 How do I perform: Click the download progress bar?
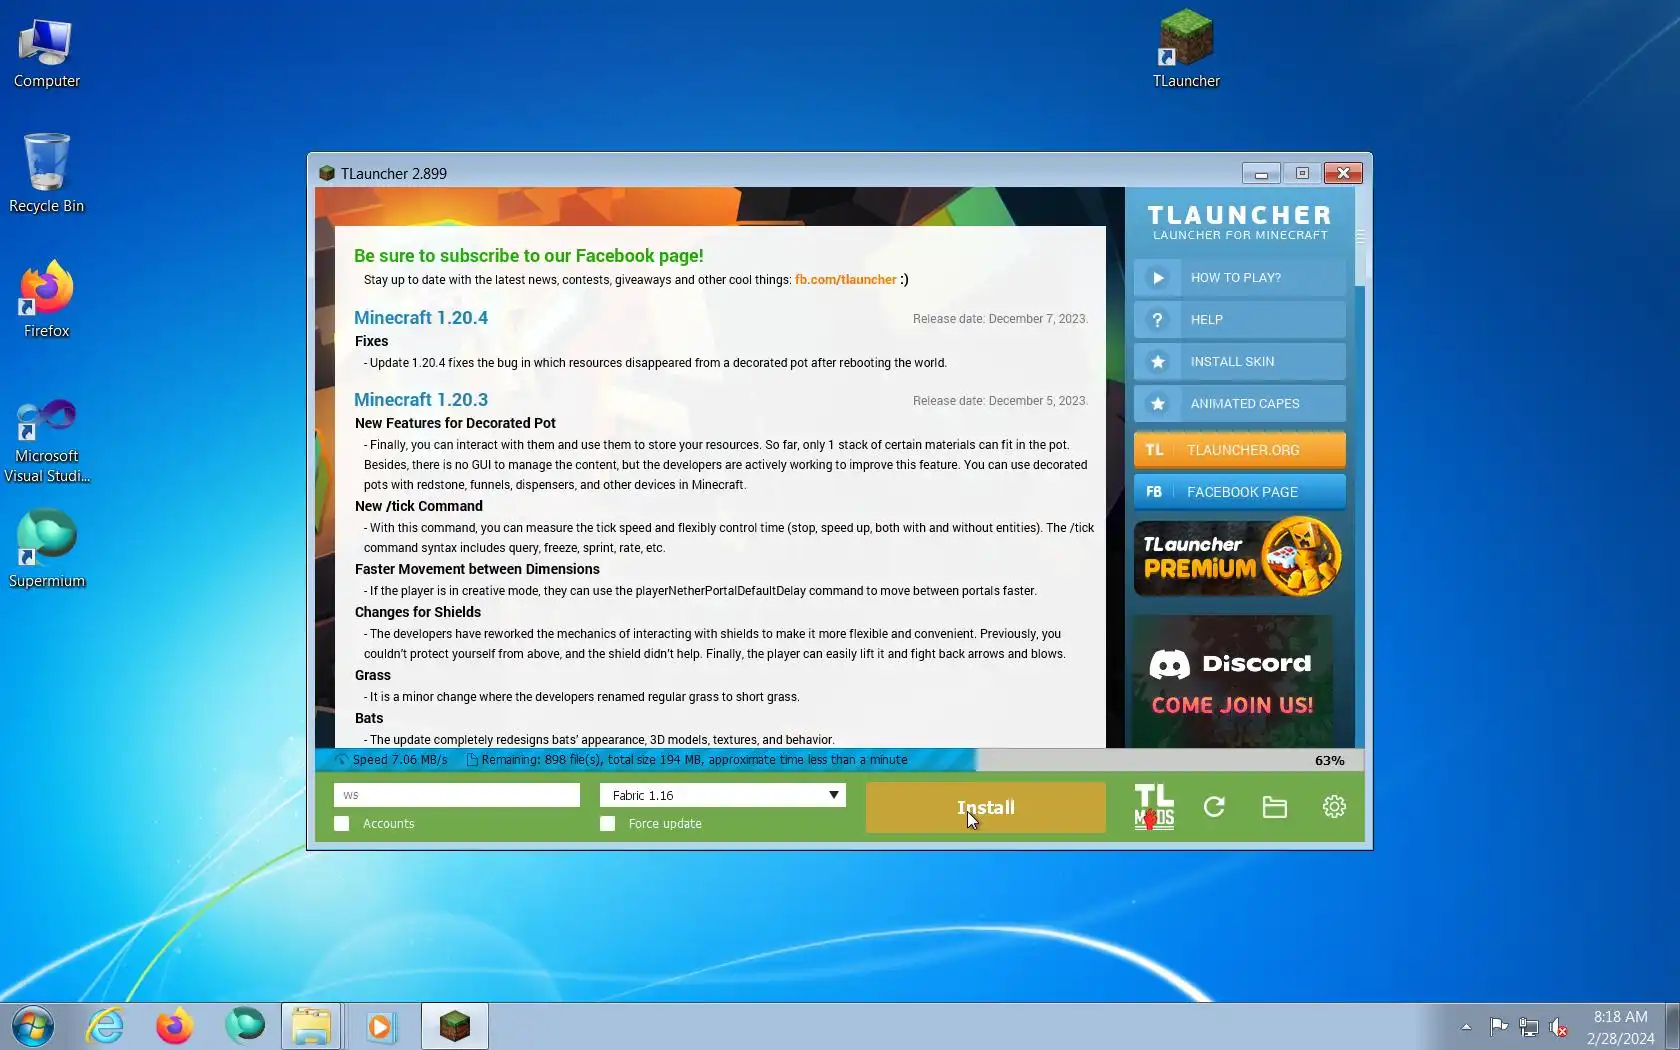(x=839, y=760)
